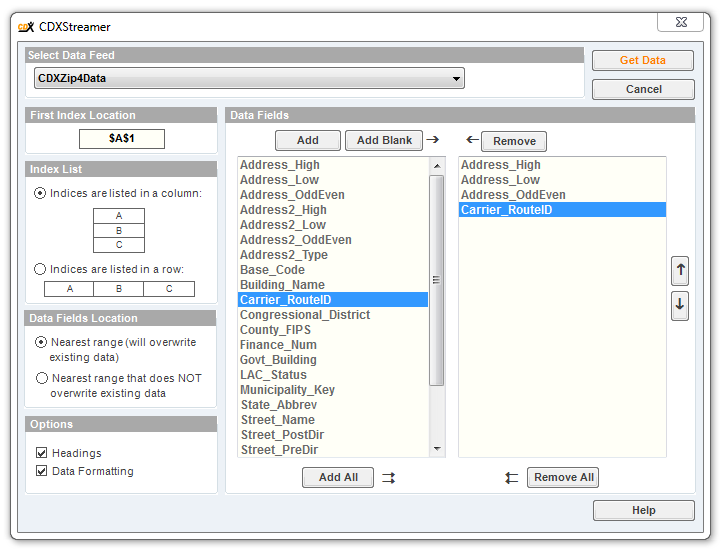
Task: Close the CDXStreamer dialog
Action: click(x=681, y=22)
